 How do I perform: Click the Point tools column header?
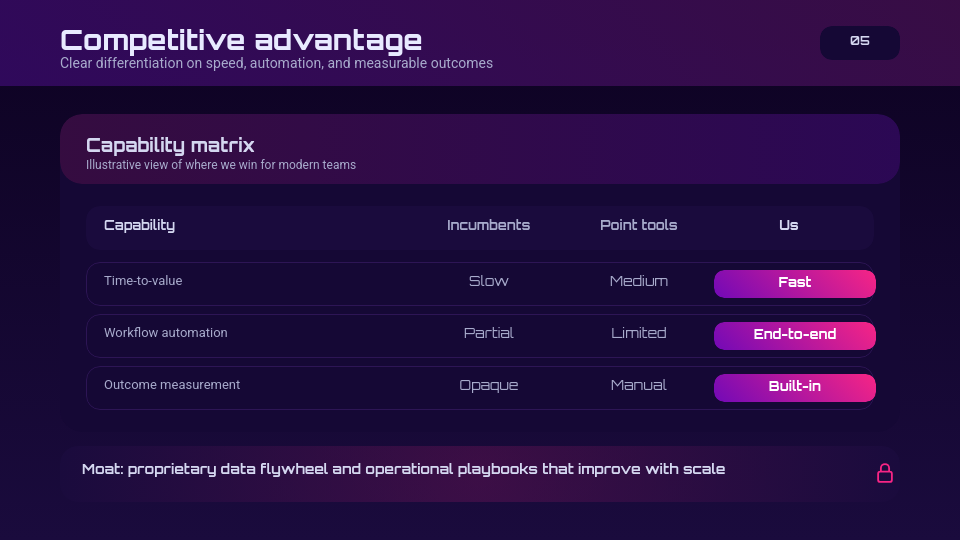638,225
